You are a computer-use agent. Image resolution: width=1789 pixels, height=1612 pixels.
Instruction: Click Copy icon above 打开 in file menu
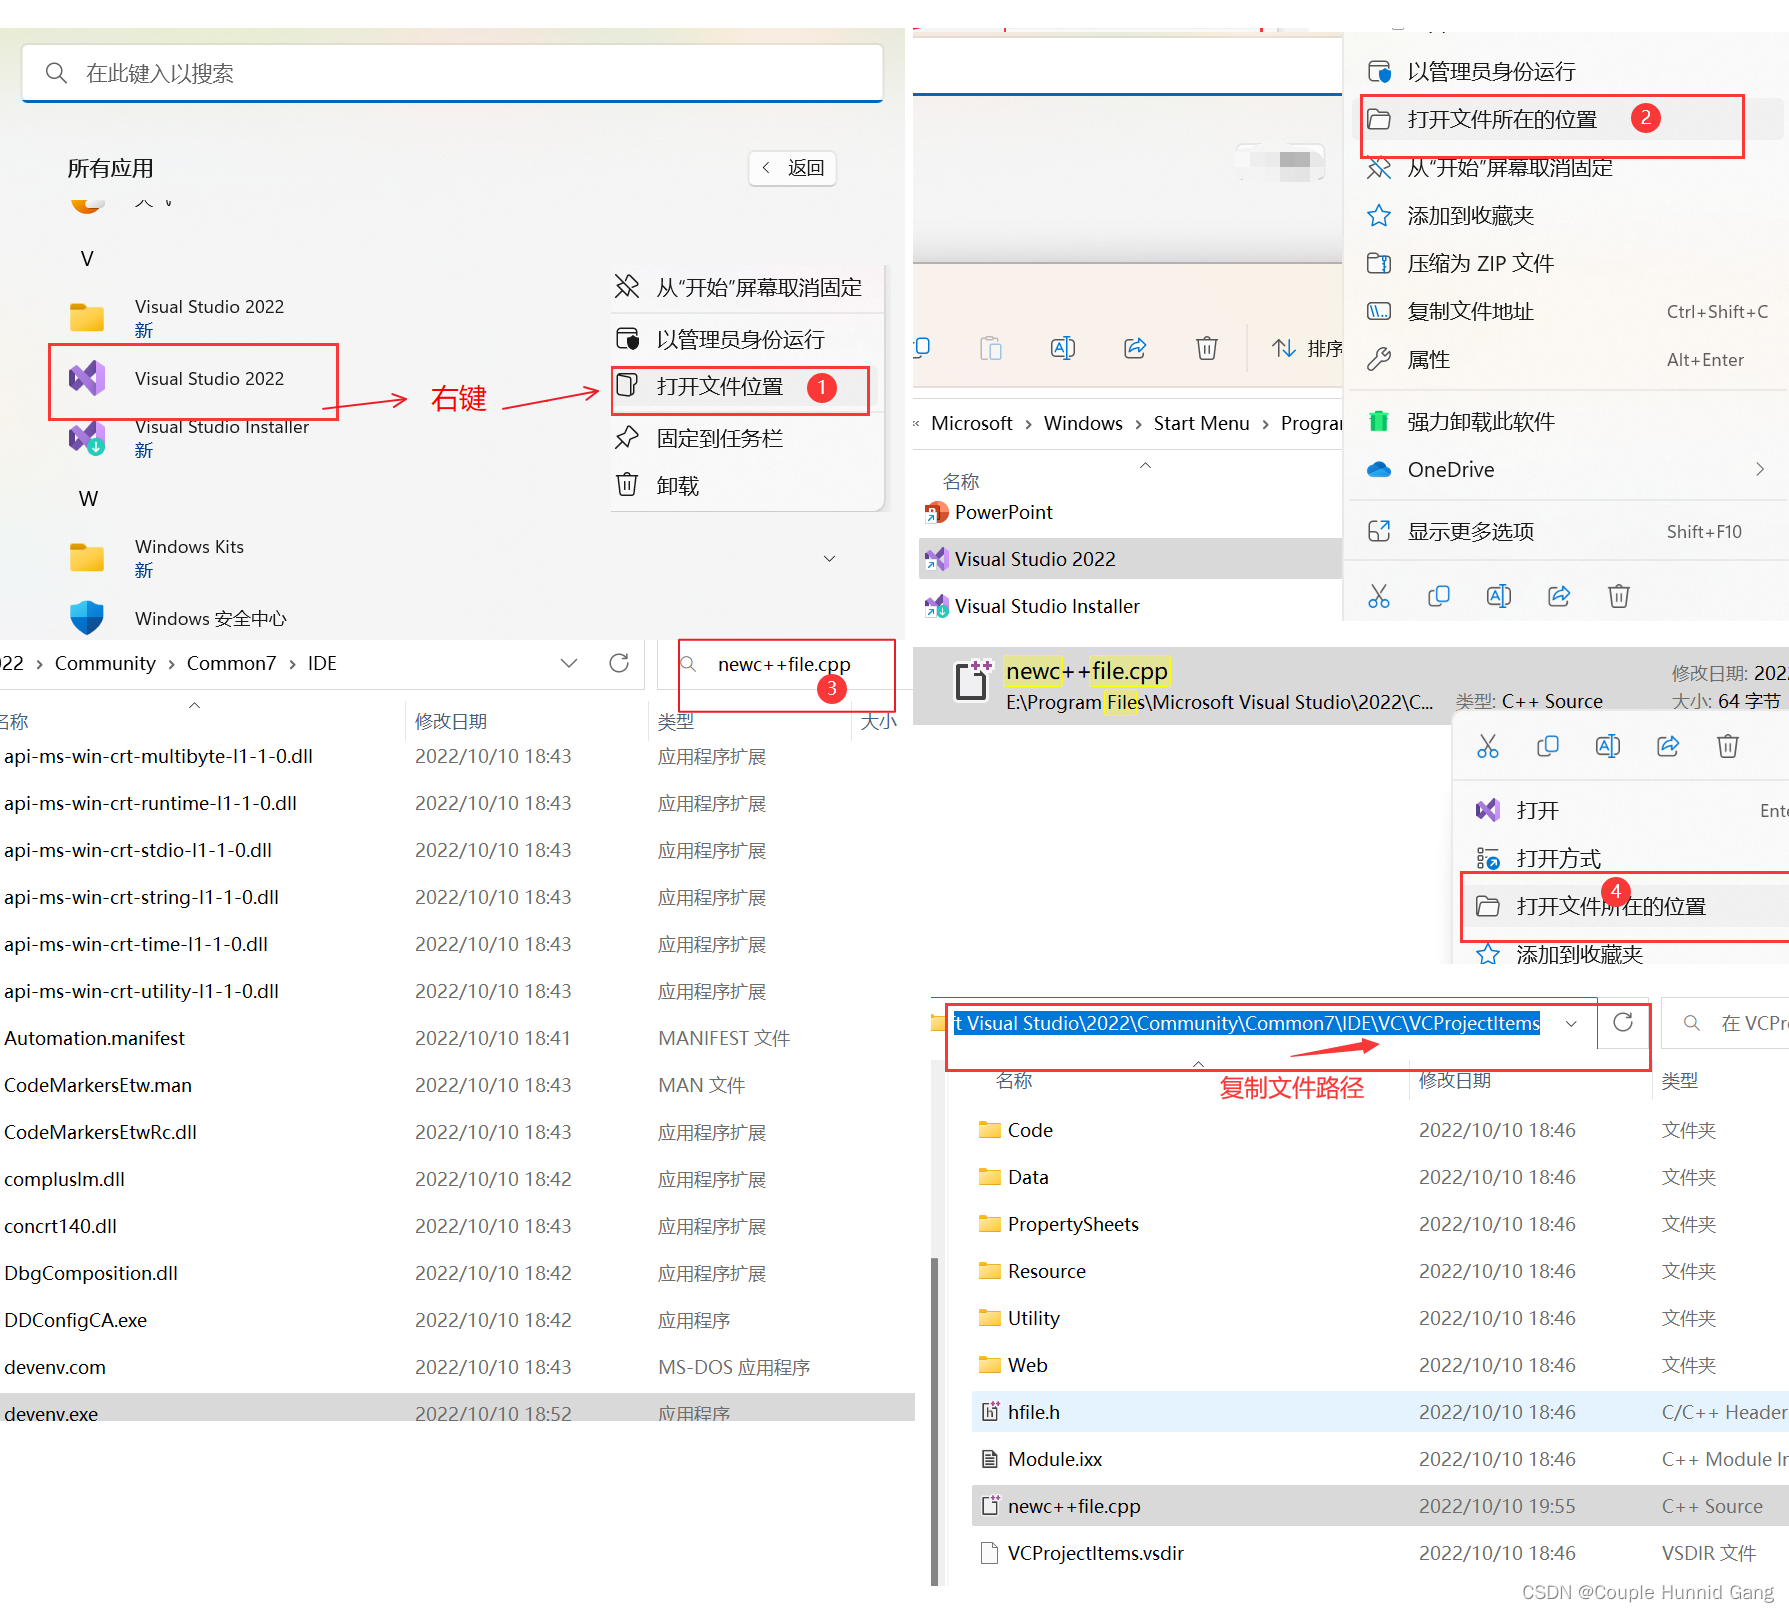[x=1548, y=746]
